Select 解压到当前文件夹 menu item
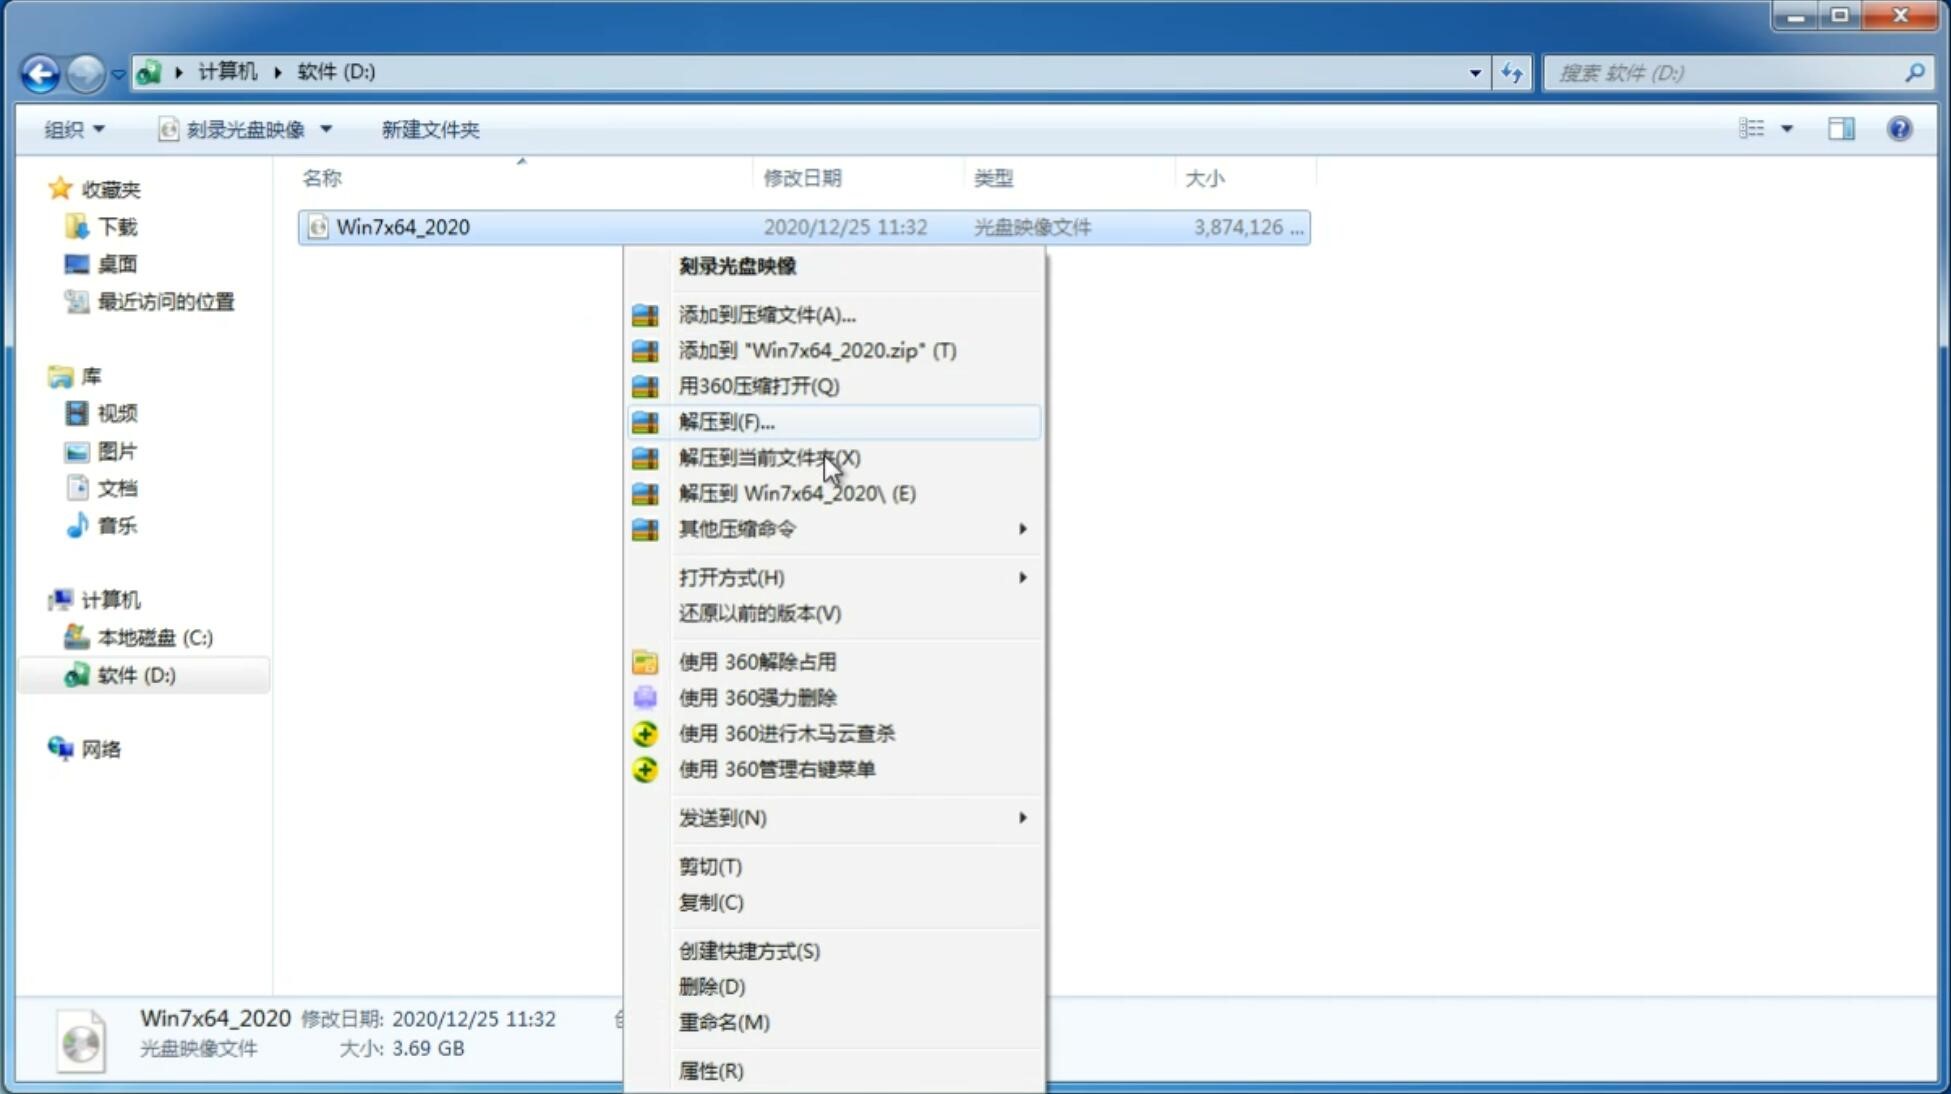This screenshot has width=1951, height=1094. [x=769, y=457]
